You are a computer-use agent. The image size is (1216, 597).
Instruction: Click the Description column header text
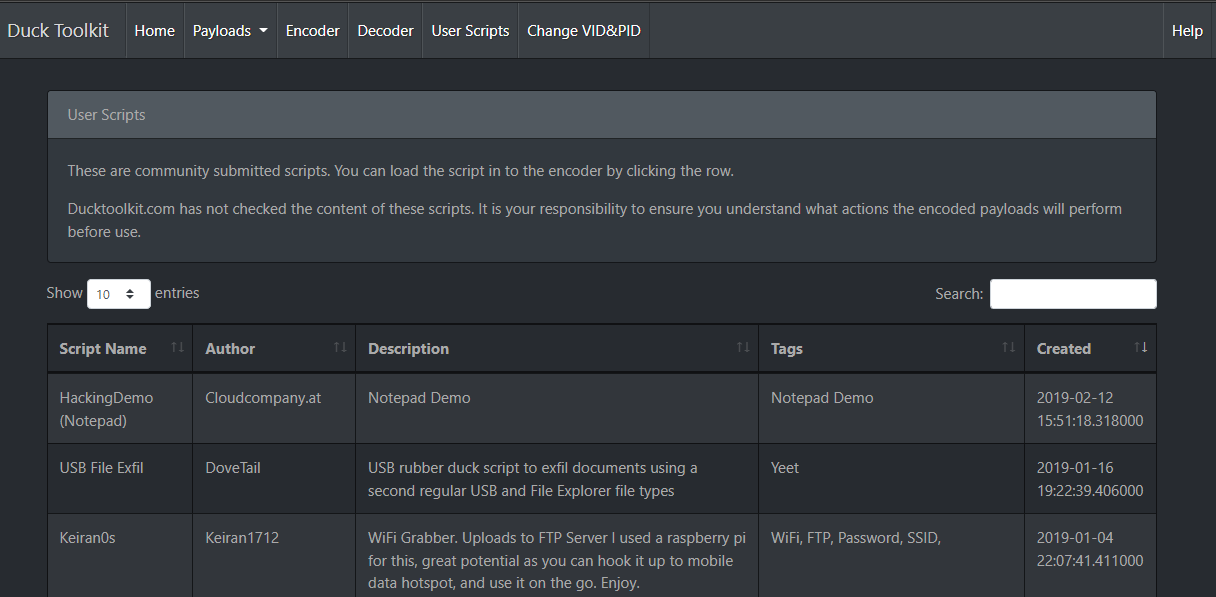pos(408,349)
